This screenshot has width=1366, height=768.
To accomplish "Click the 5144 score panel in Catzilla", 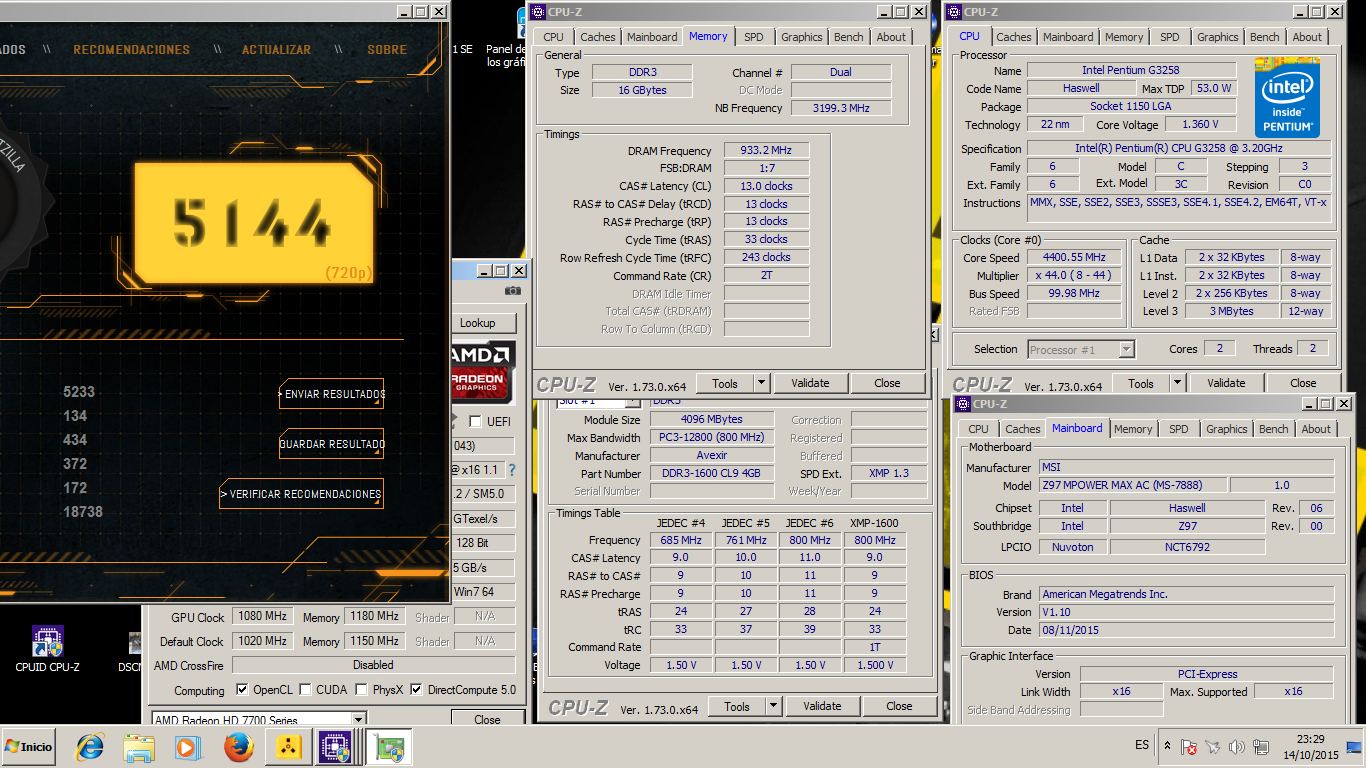I will coord(253,223).
